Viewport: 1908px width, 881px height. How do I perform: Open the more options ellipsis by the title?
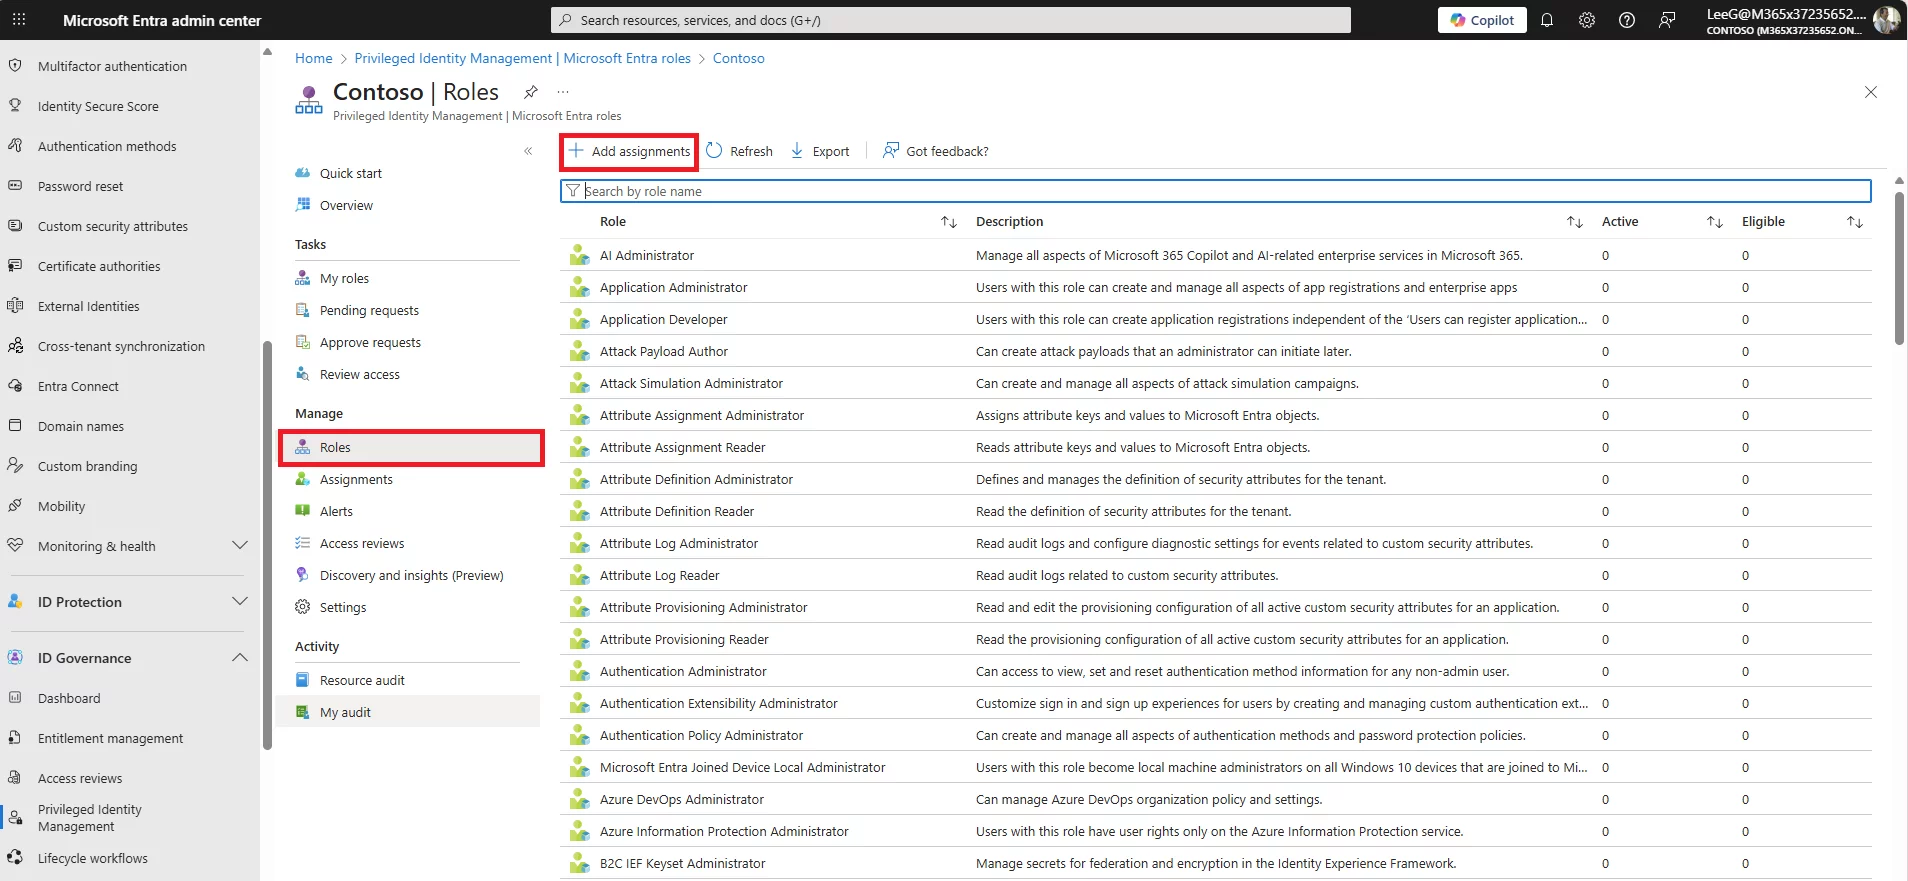pos(563,92)
